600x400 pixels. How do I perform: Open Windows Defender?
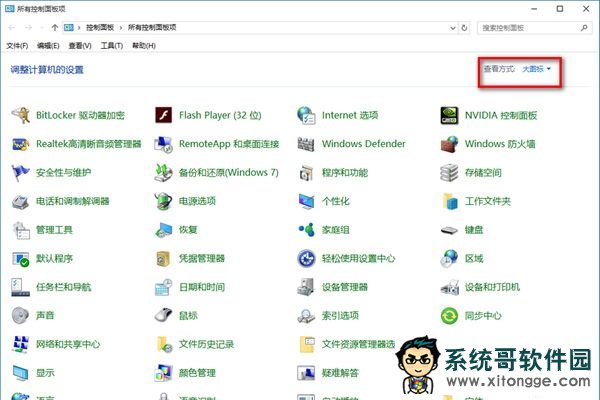coord(363,144)
